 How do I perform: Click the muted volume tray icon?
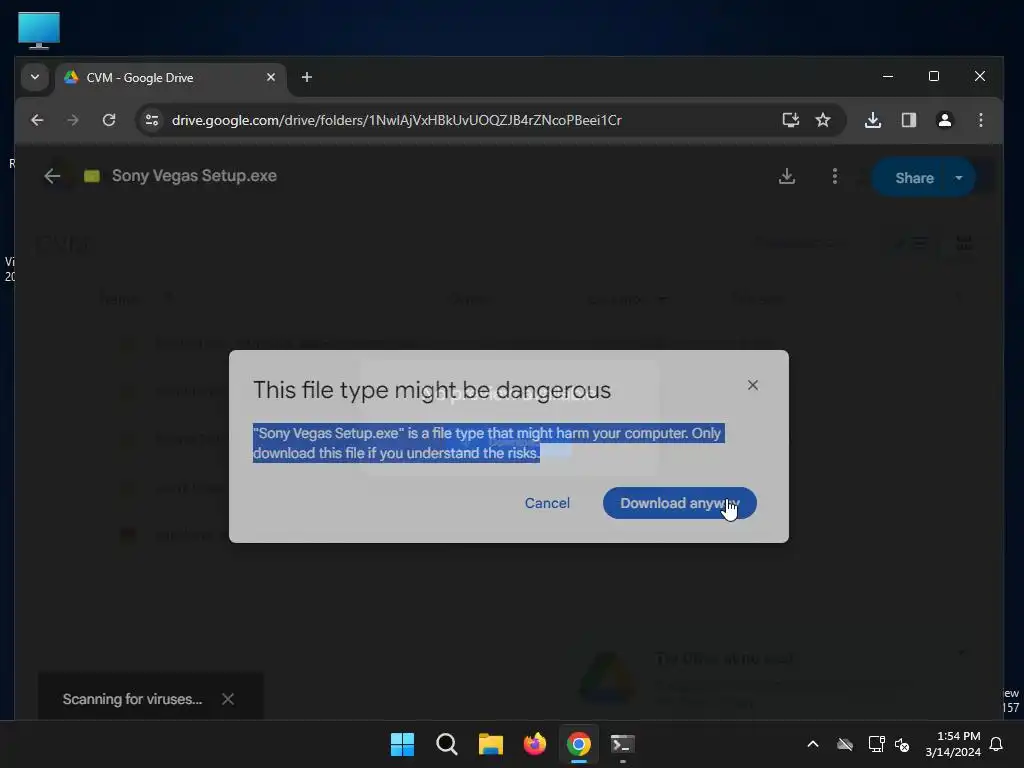click(x=903, y=744)
